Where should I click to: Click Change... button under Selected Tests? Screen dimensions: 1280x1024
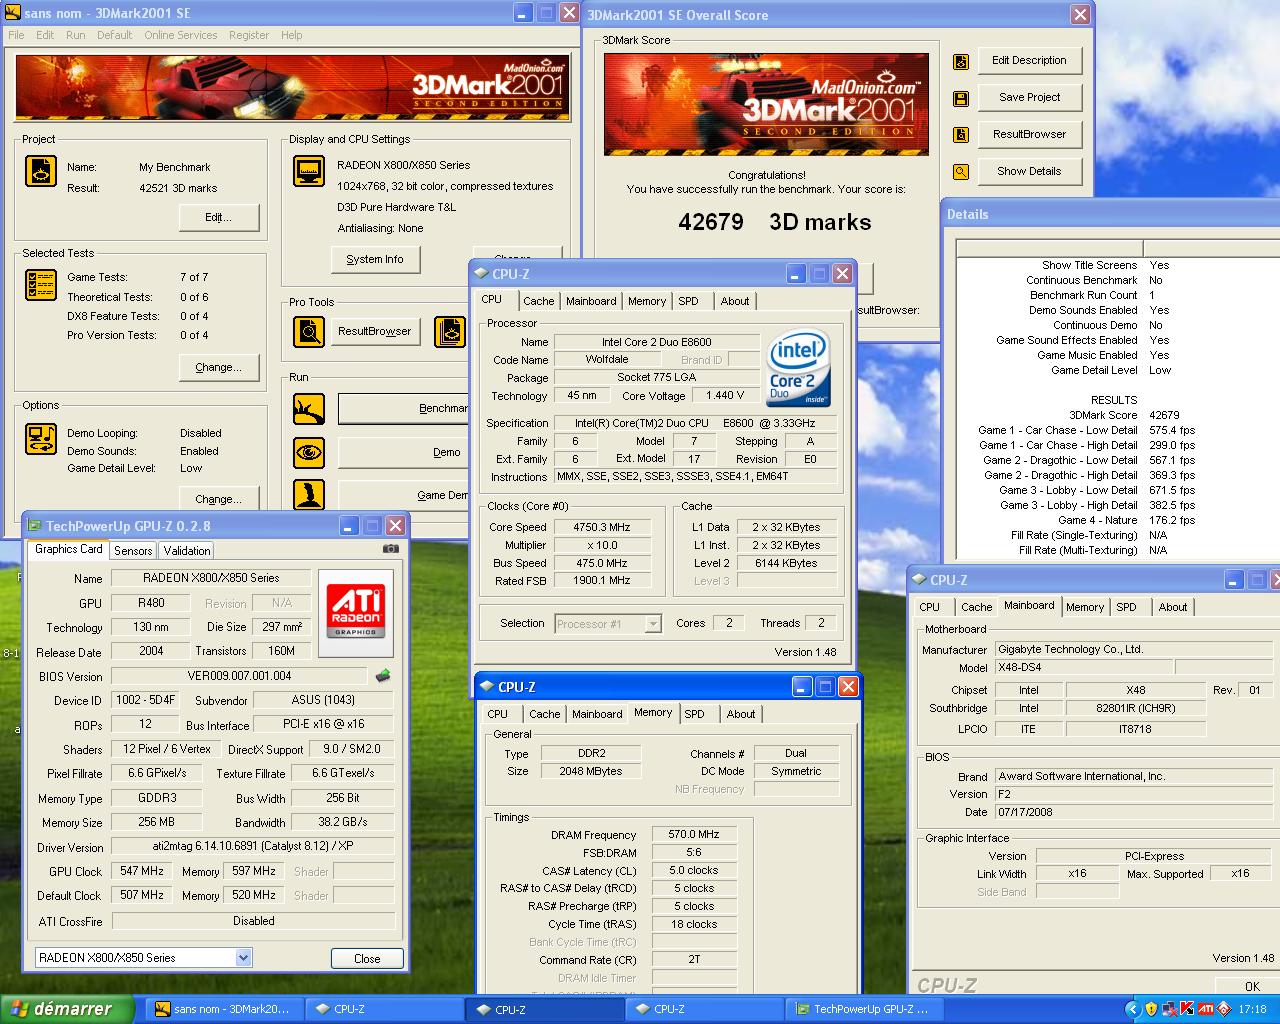pyautogui.click(x=219, y=367)
